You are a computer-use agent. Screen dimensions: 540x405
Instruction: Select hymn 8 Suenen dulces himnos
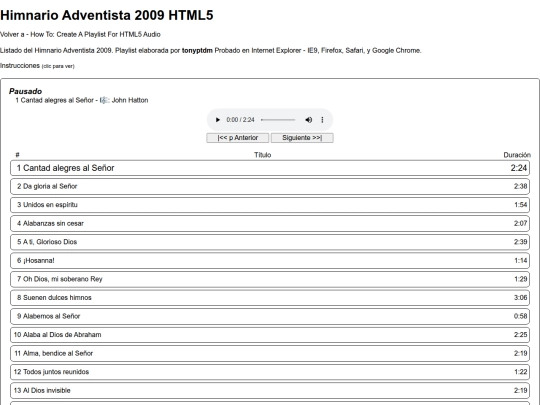tap(270, 298)
